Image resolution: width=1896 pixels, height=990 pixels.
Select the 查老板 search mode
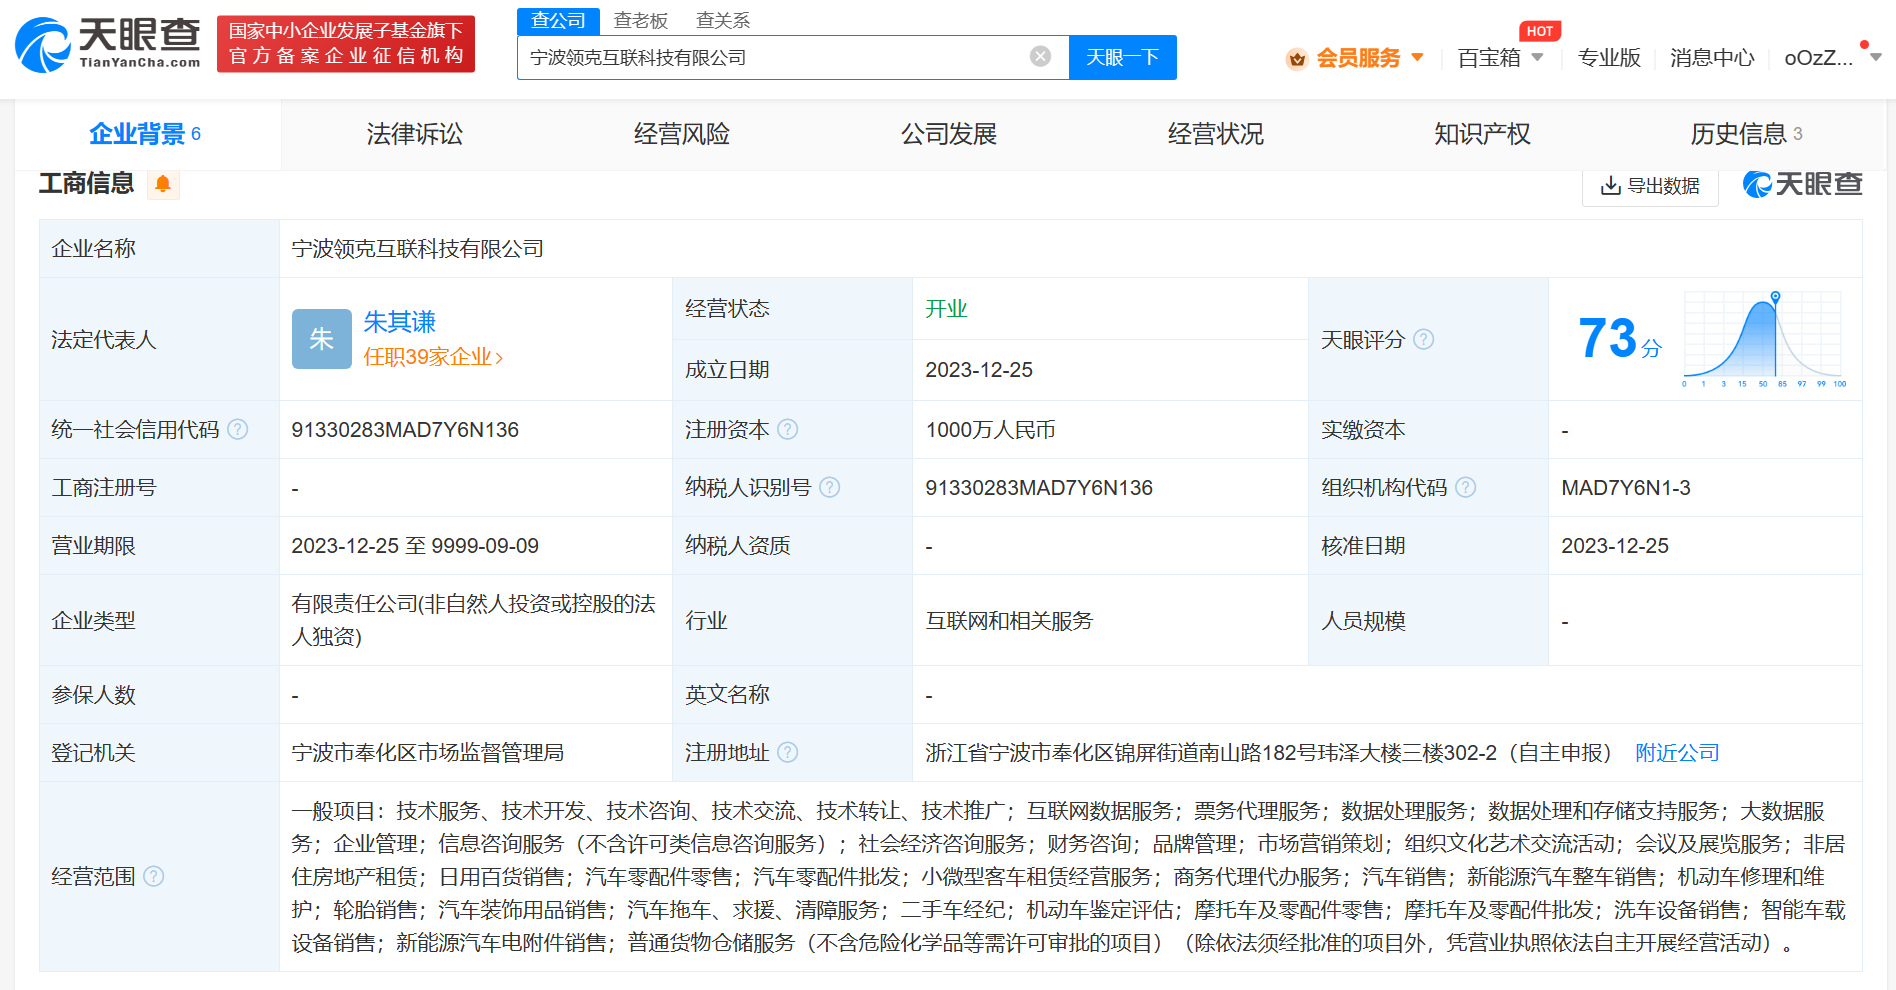coord(640,21)
